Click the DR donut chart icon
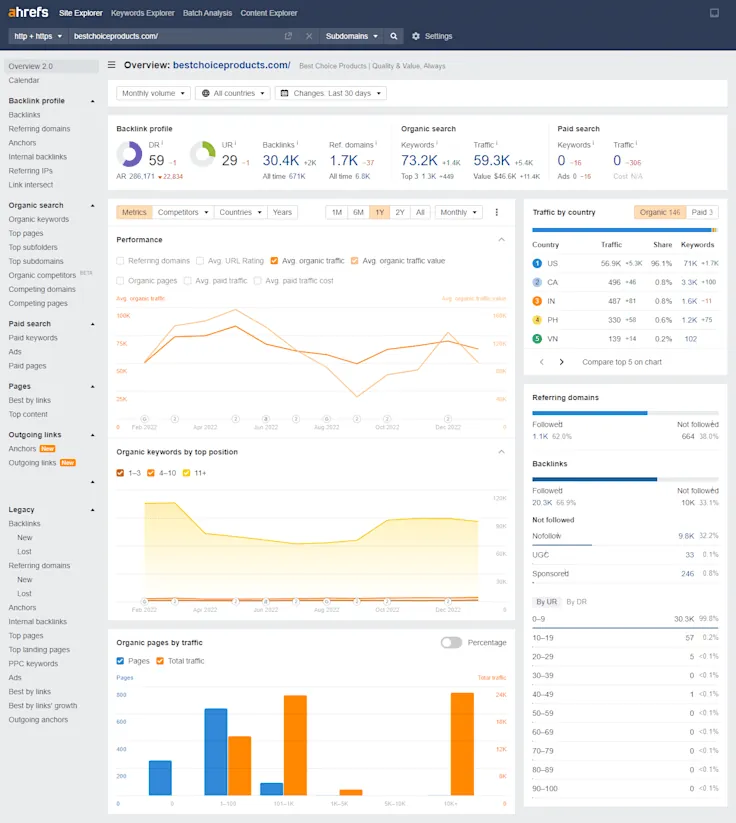736x823 pixels. [129, 154]
